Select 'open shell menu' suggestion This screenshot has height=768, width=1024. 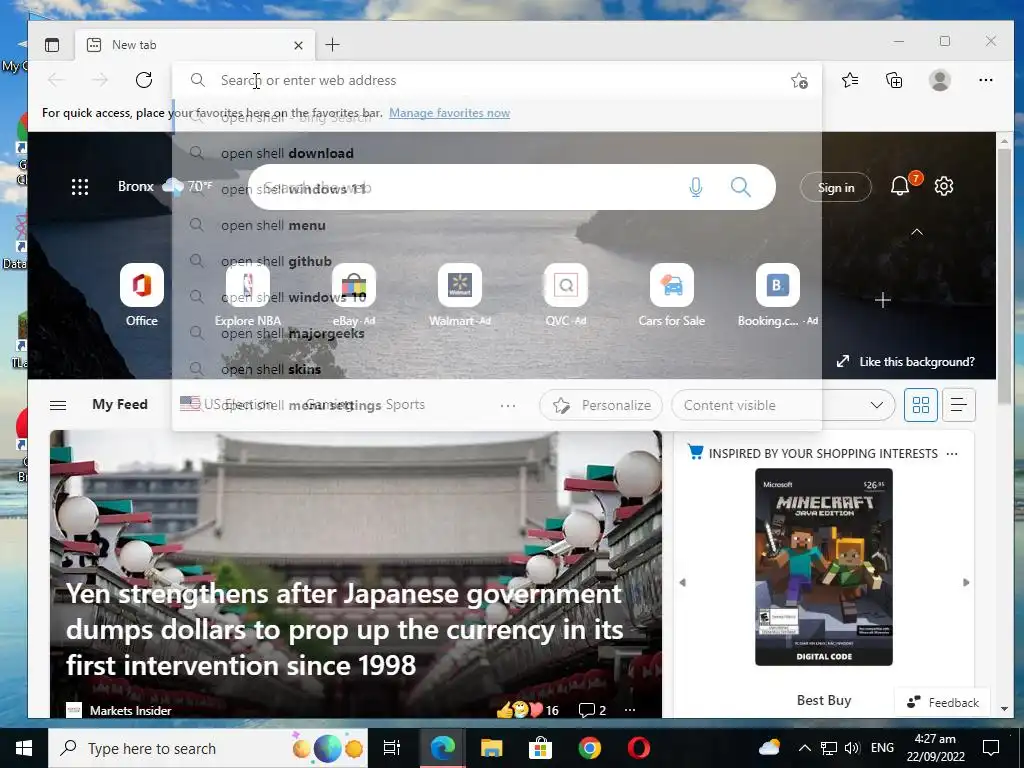(496, 225)
